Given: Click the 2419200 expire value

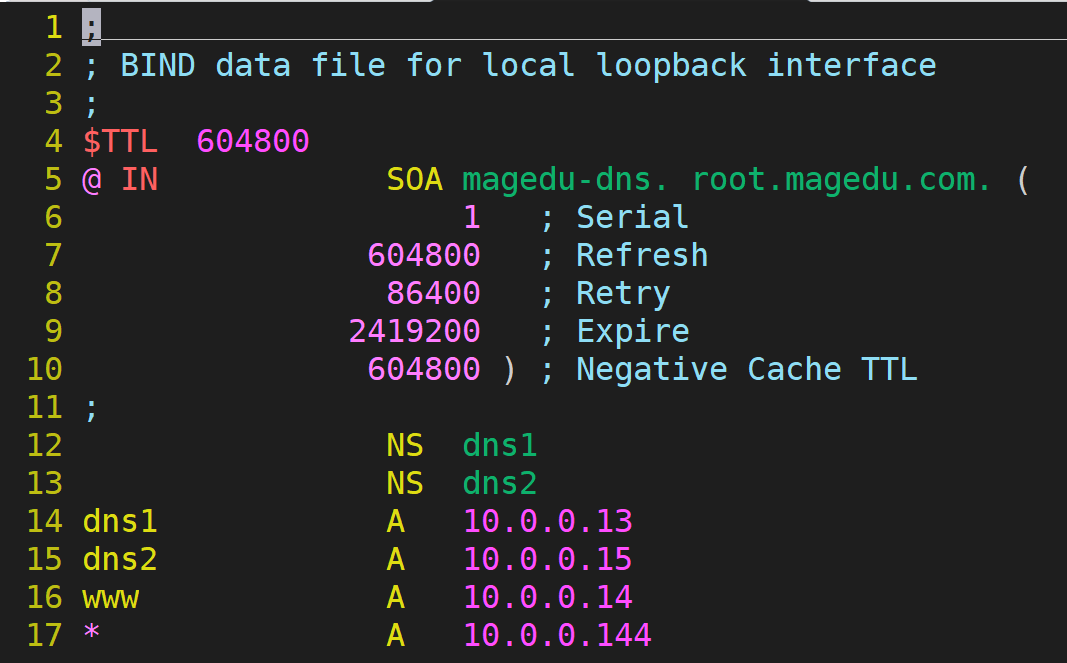Looking at the screenshot, I should (x=414, y=332).
